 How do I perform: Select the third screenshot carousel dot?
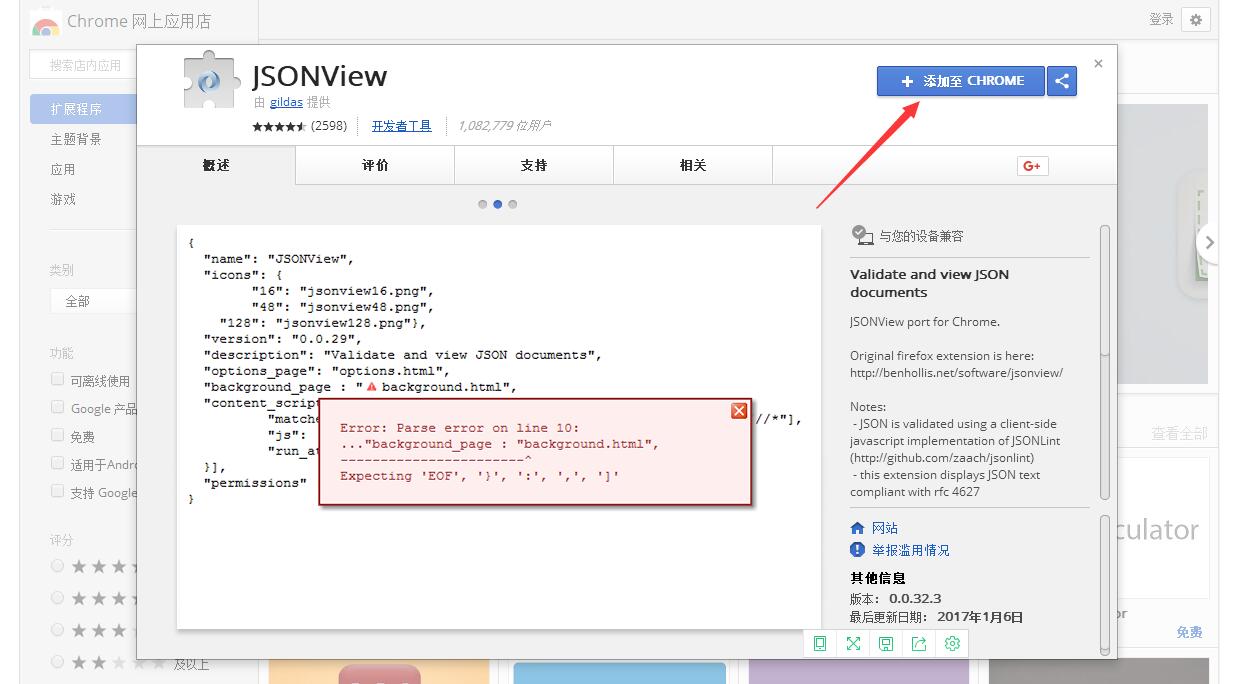click(x=513, y=205)
